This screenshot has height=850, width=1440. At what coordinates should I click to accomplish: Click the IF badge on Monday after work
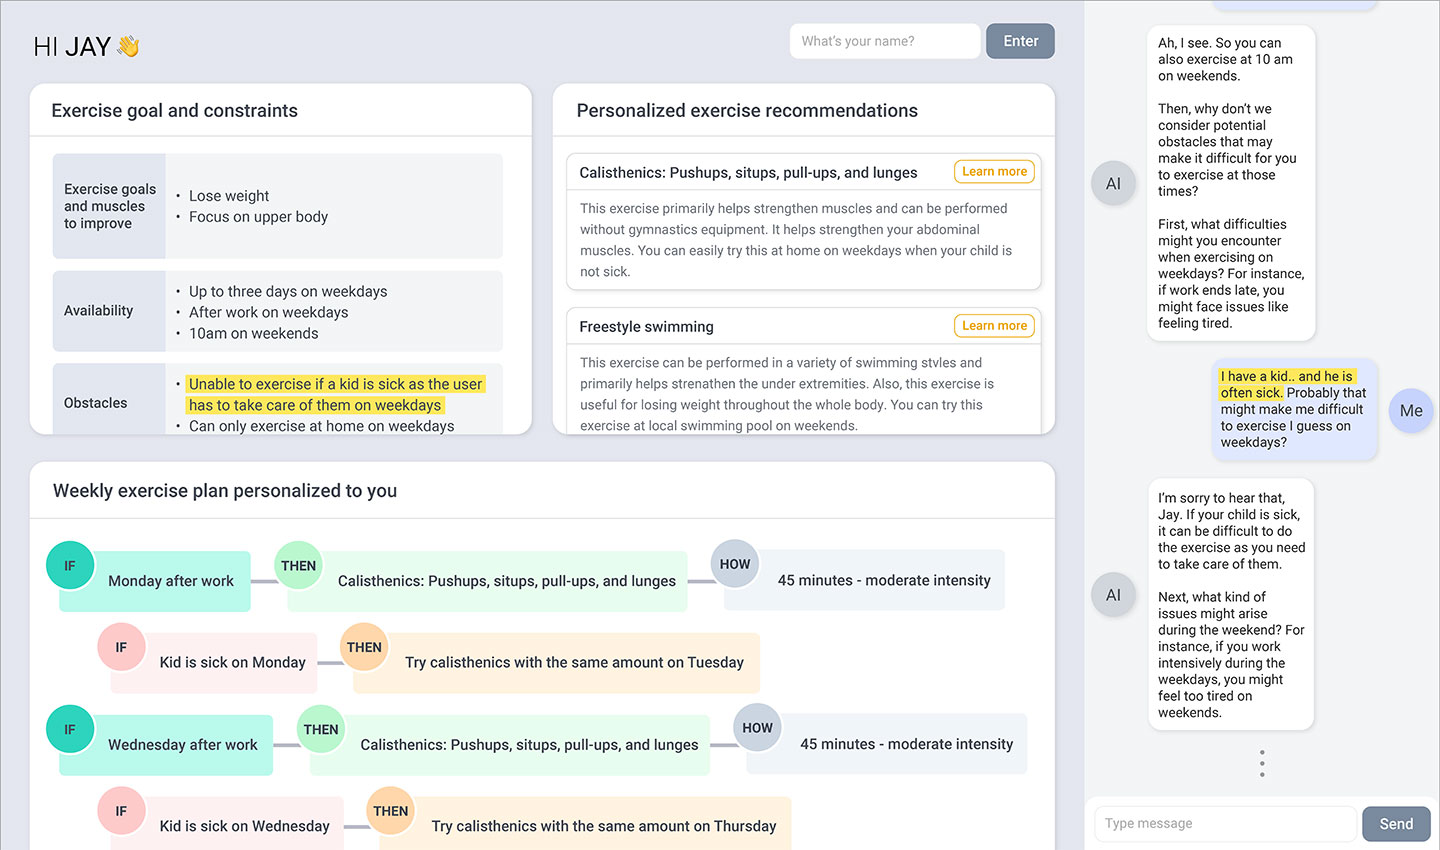pyautogui.click(x=70, y=565)
